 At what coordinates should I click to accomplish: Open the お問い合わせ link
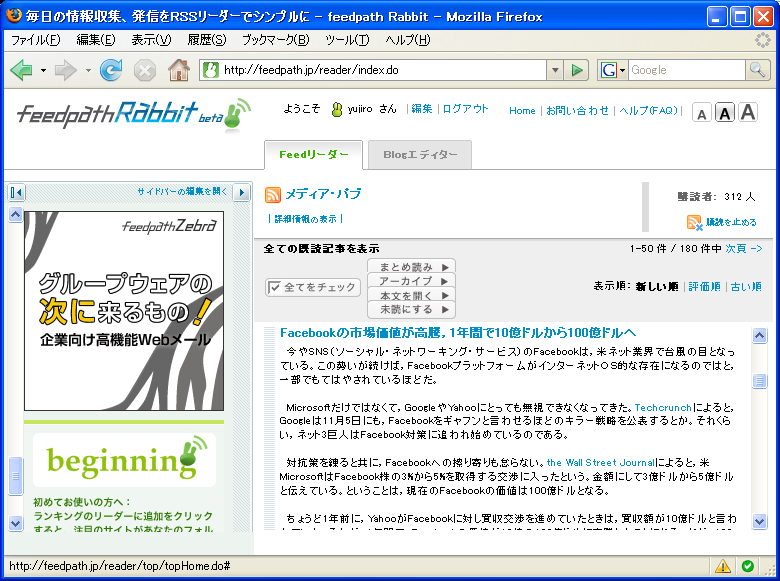pos(578,110)
